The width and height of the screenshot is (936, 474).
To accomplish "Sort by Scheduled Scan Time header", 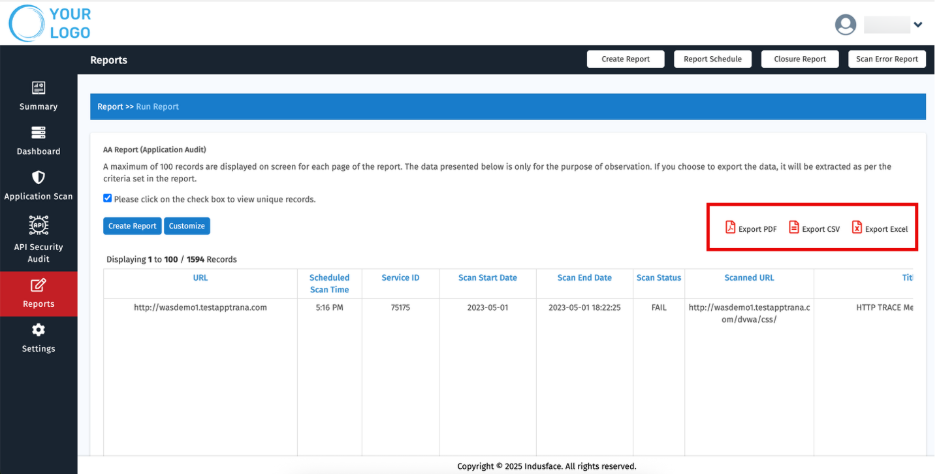I will point(330,284).
